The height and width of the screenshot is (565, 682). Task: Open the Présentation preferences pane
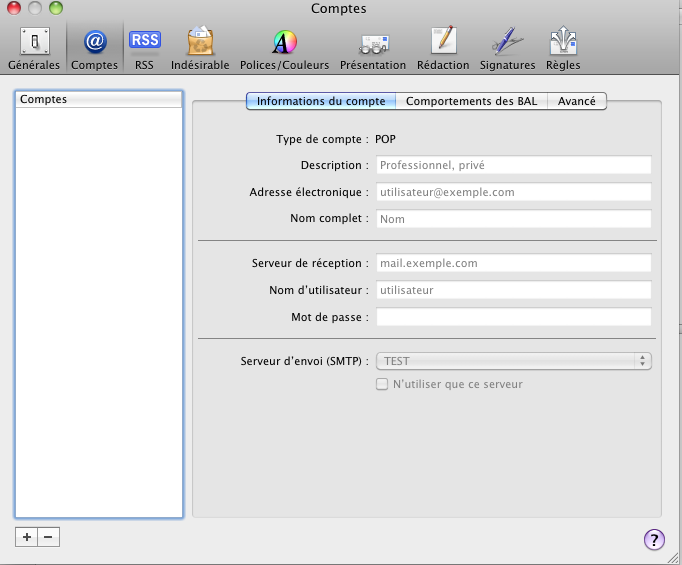point(373,48)
